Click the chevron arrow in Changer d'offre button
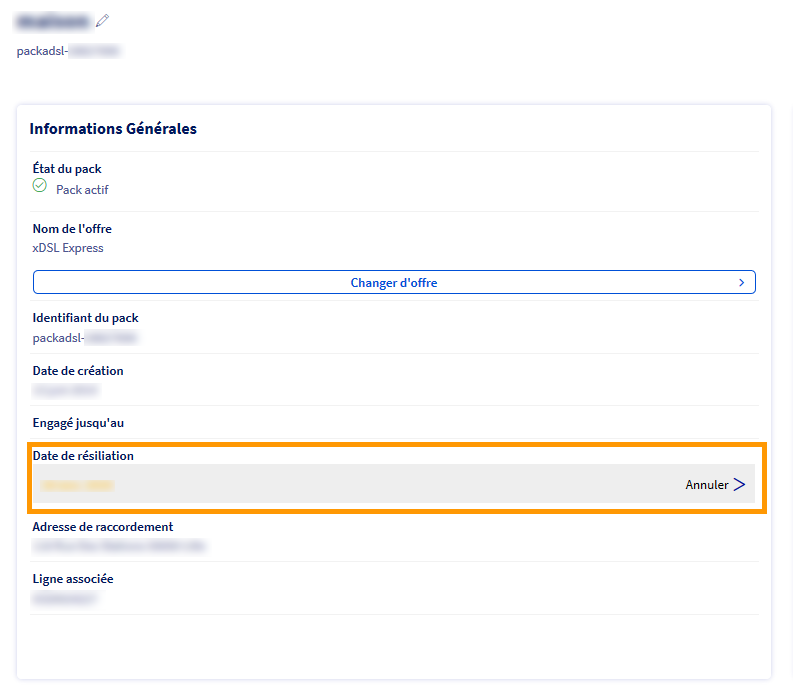This screenshot has height=697, width=793. pyautogui.click(x=741, y=283)
